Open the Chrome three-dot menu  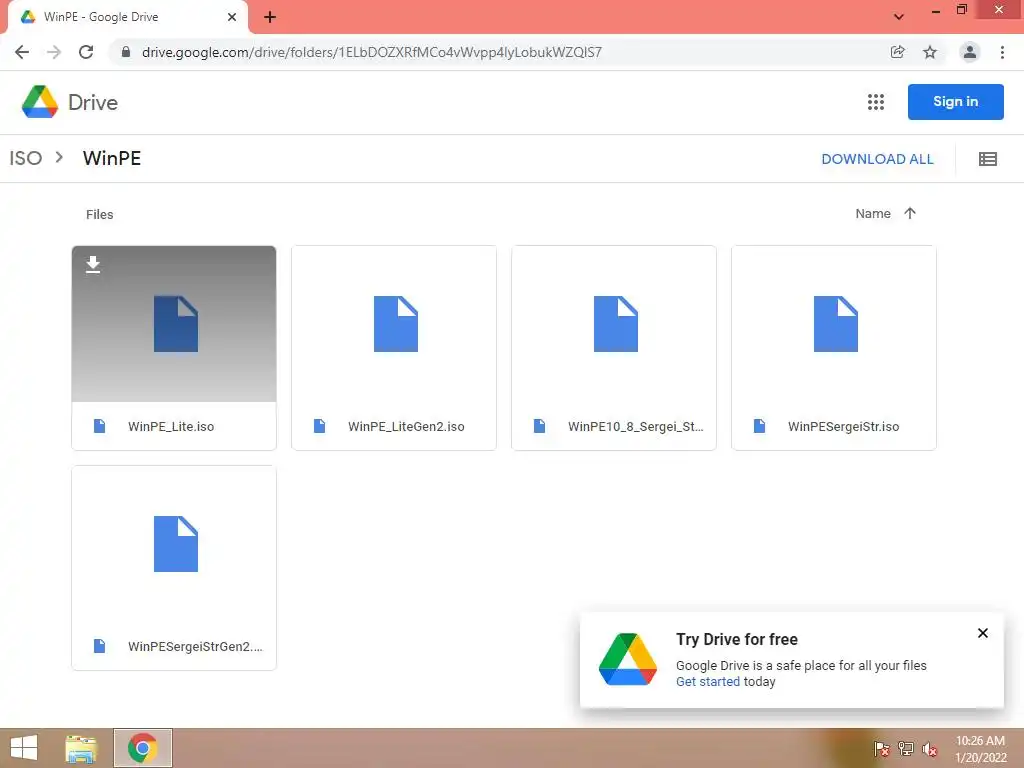coord(1002,52)
